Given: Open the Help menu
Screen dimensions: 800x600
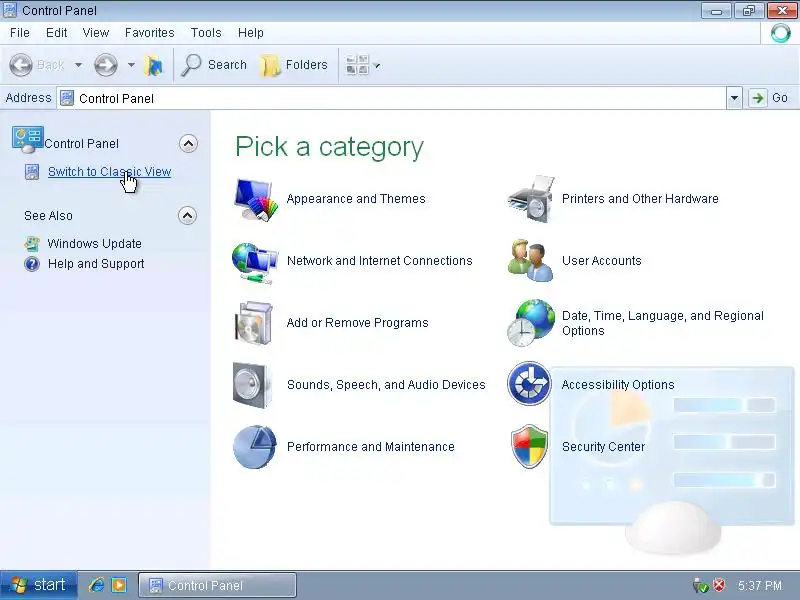Looking at the screenshot, I should pyautogui.click(x=251, y=33).
